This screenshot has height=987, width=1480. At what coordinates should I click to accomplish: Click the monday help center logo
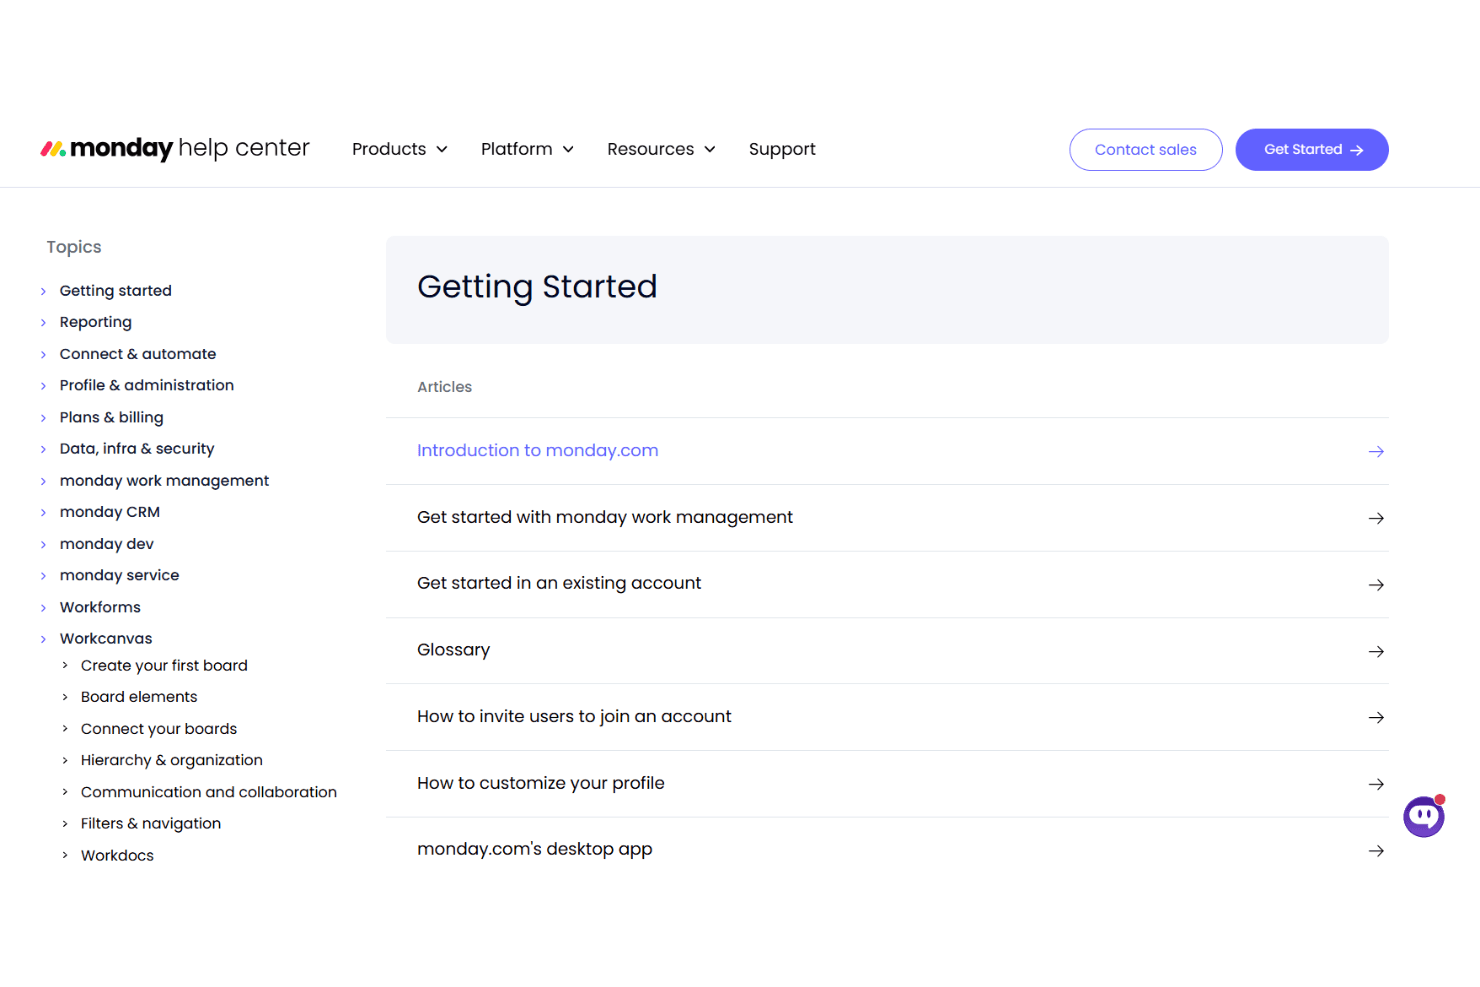pyautogui.click(x=175, y=149)
